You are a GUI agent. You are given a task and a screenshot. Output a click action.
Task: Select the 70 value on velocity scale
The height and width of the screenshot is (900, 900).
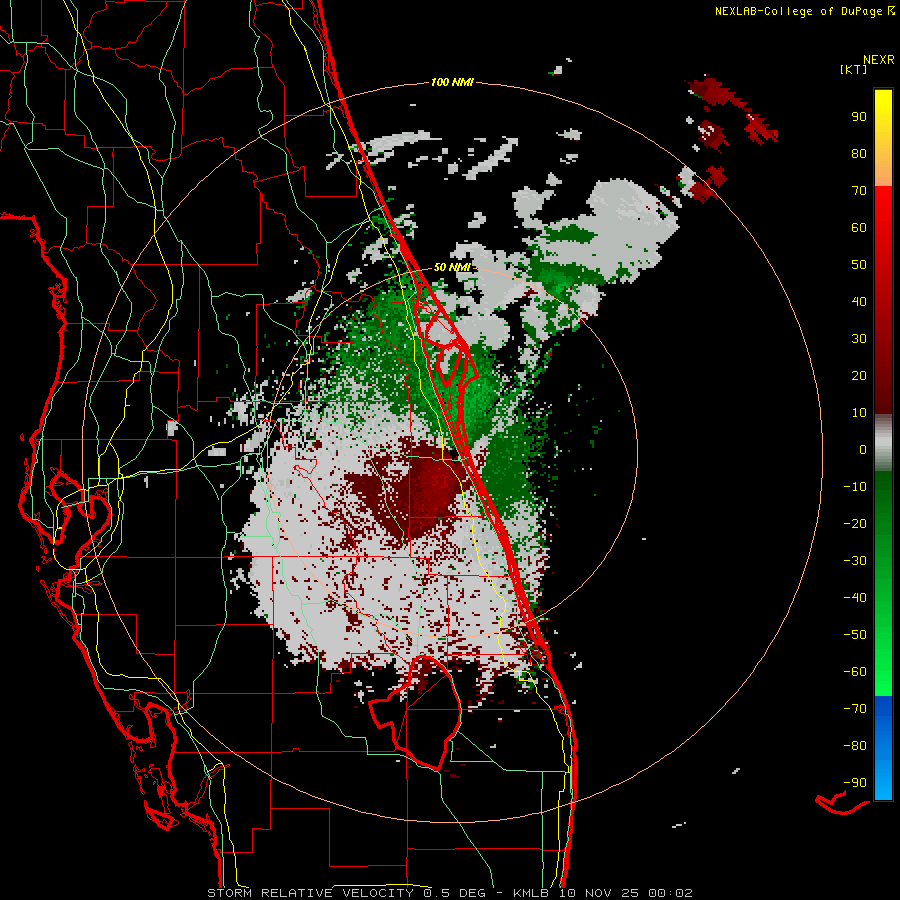(859, 191)
